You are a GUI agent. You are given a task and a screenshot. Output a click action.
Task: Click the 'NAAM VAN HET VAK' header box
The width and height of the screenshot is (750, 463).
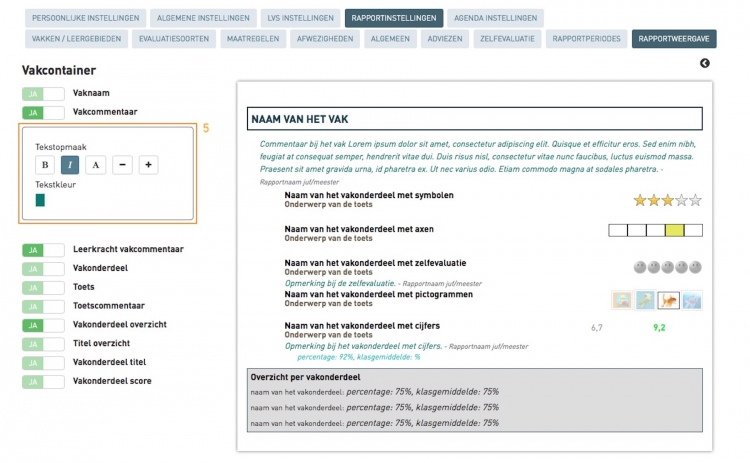coord(474,119)
